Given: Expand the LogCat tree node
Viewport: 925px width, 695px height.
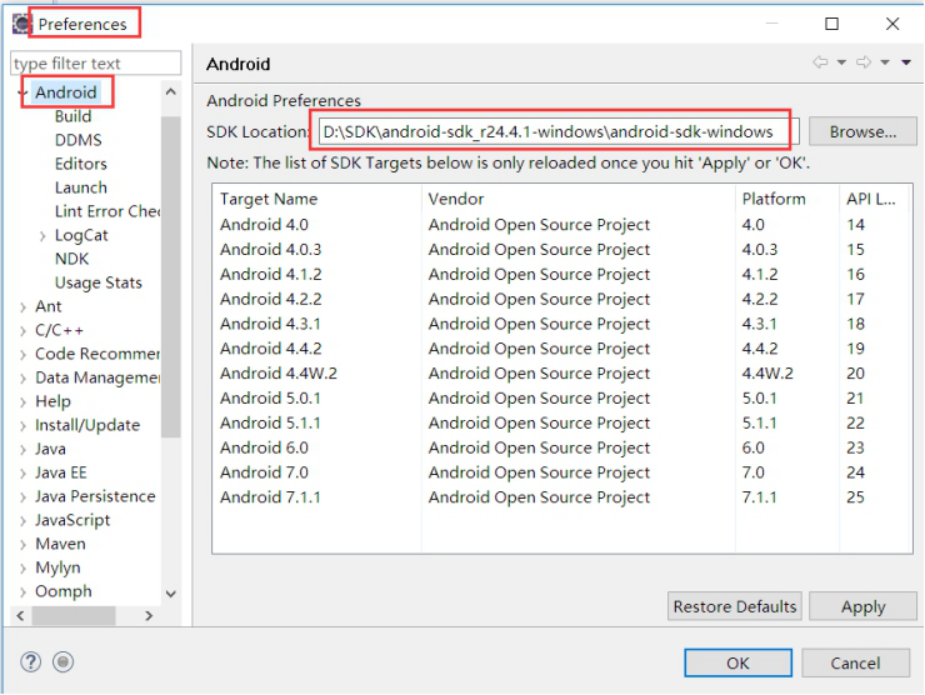Looking at the screenshot, I should click(x=42, y=236).
